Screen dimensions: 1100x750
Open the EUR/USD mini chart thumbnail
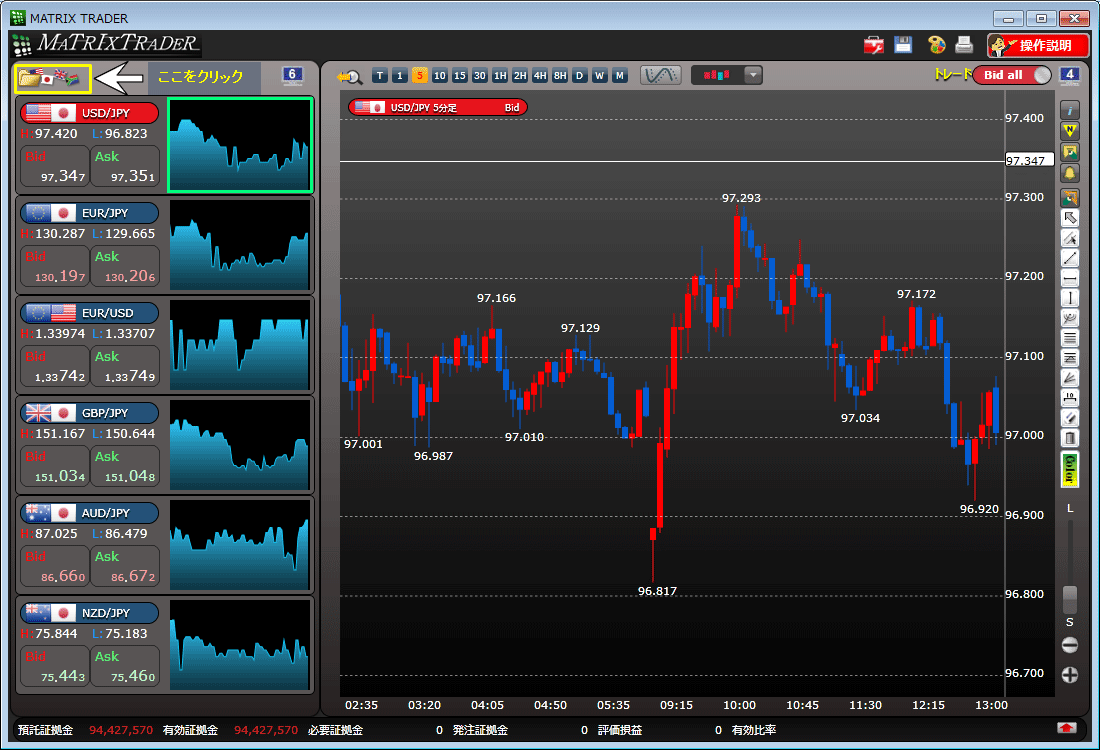click(x=240, y=345)
